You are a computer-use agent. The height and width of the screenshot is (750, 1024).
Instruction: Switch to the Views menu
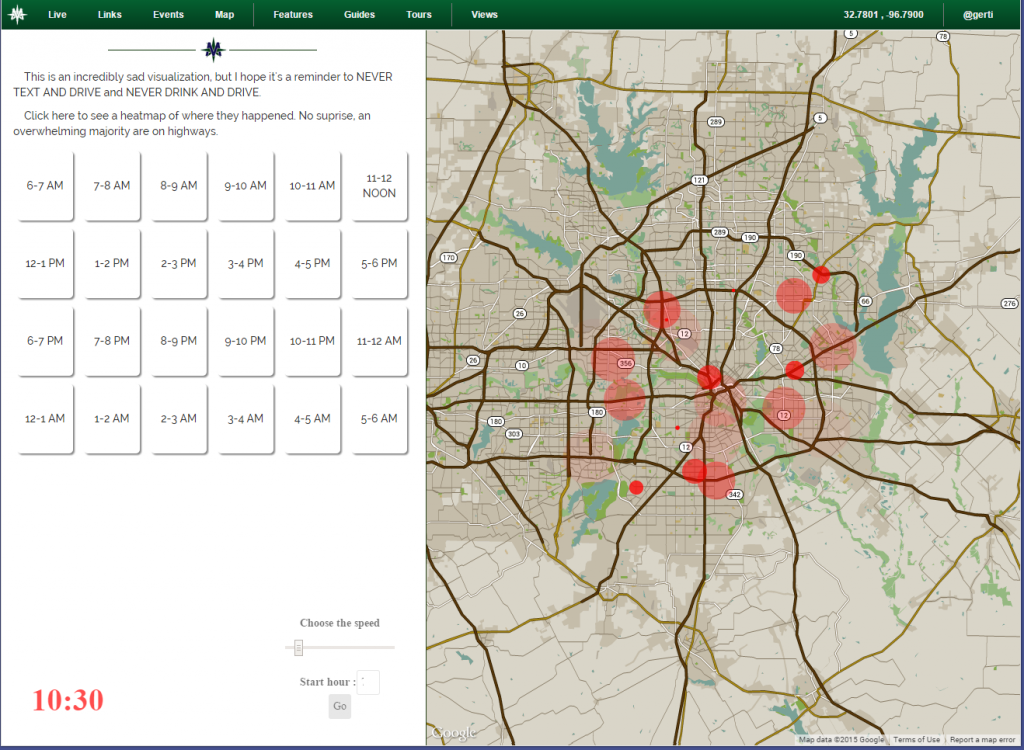[x=484, y=15]
